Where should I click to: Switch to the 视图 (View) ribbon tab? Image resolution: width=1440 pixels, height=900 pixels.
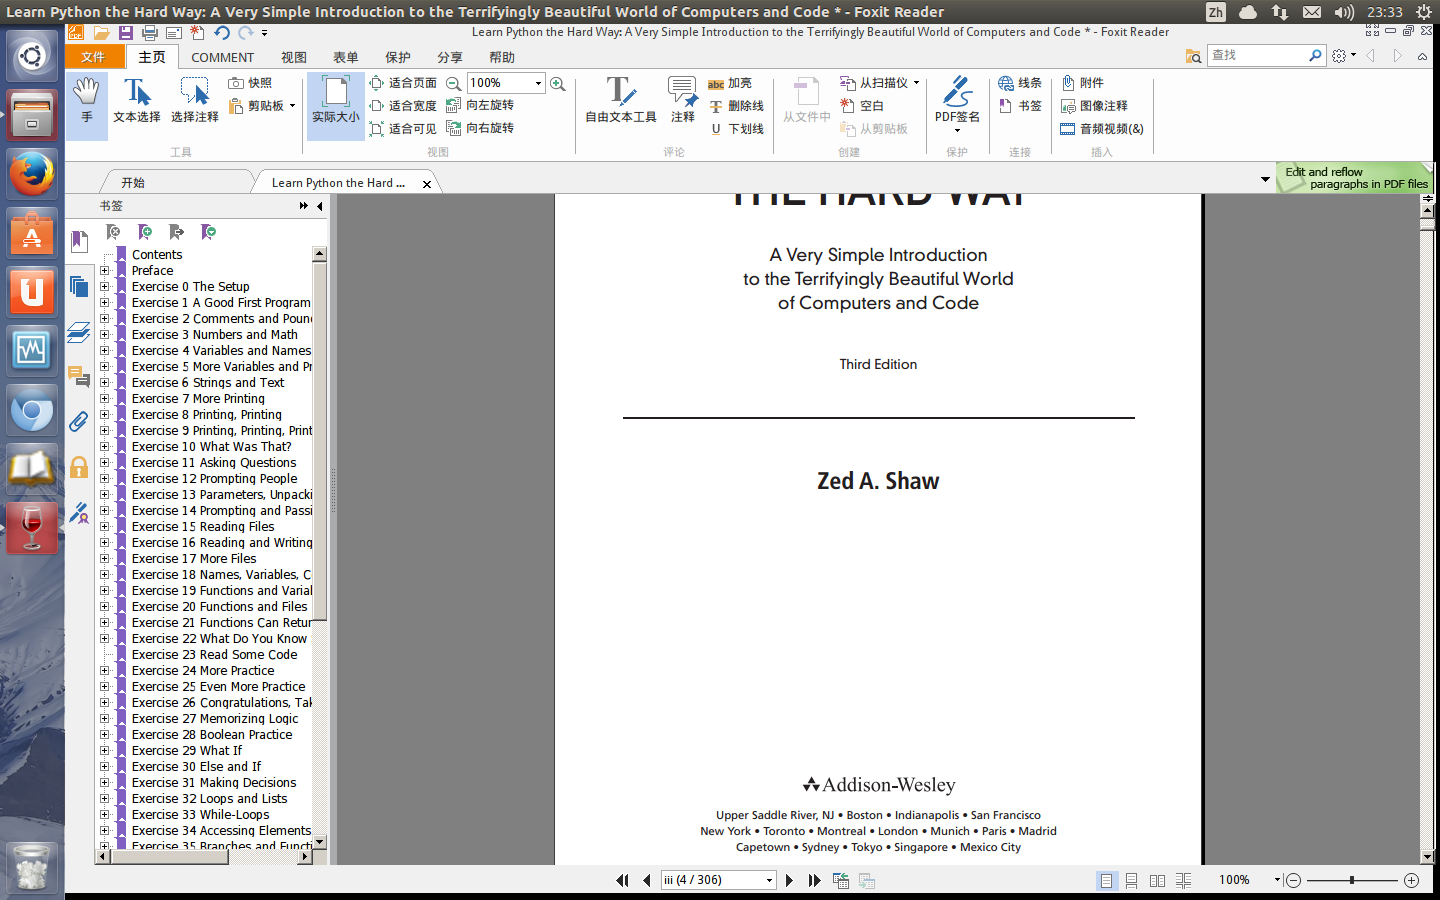click(x=294, y=58)
